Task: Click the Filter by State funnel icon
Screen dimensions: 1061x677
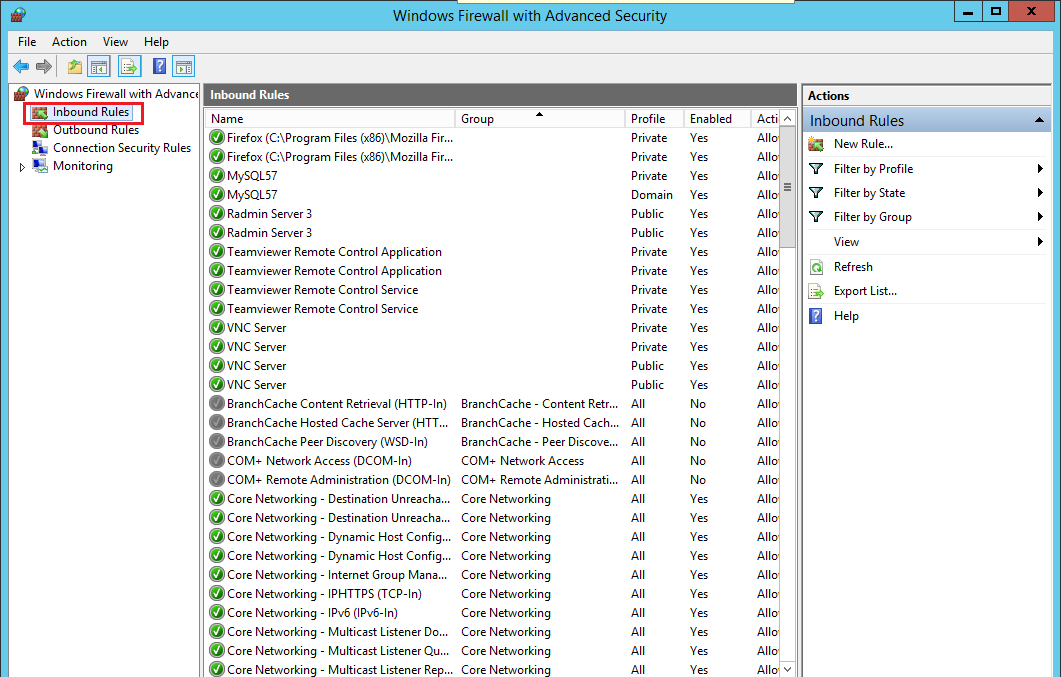Action: [x=814, y=192]
